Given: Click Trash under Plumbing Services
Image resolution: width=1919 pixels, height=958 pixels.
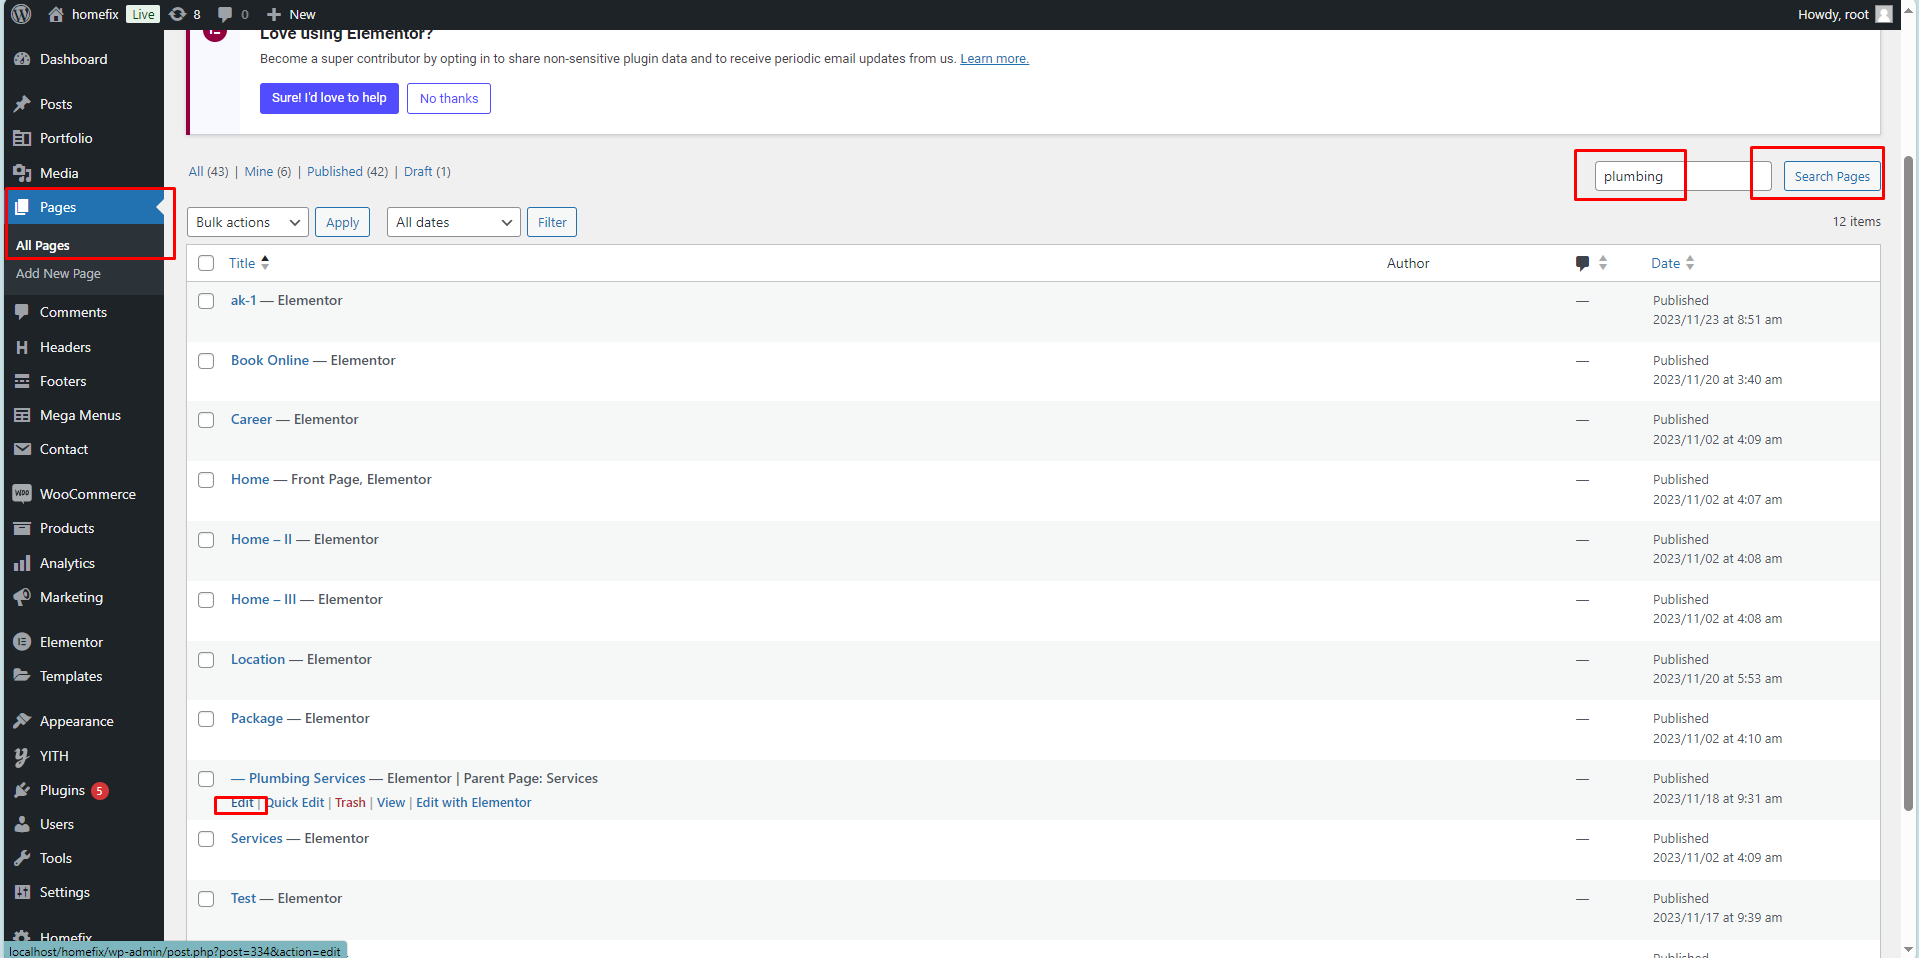Looking at the screenshot, I should [x=350, y=803].
